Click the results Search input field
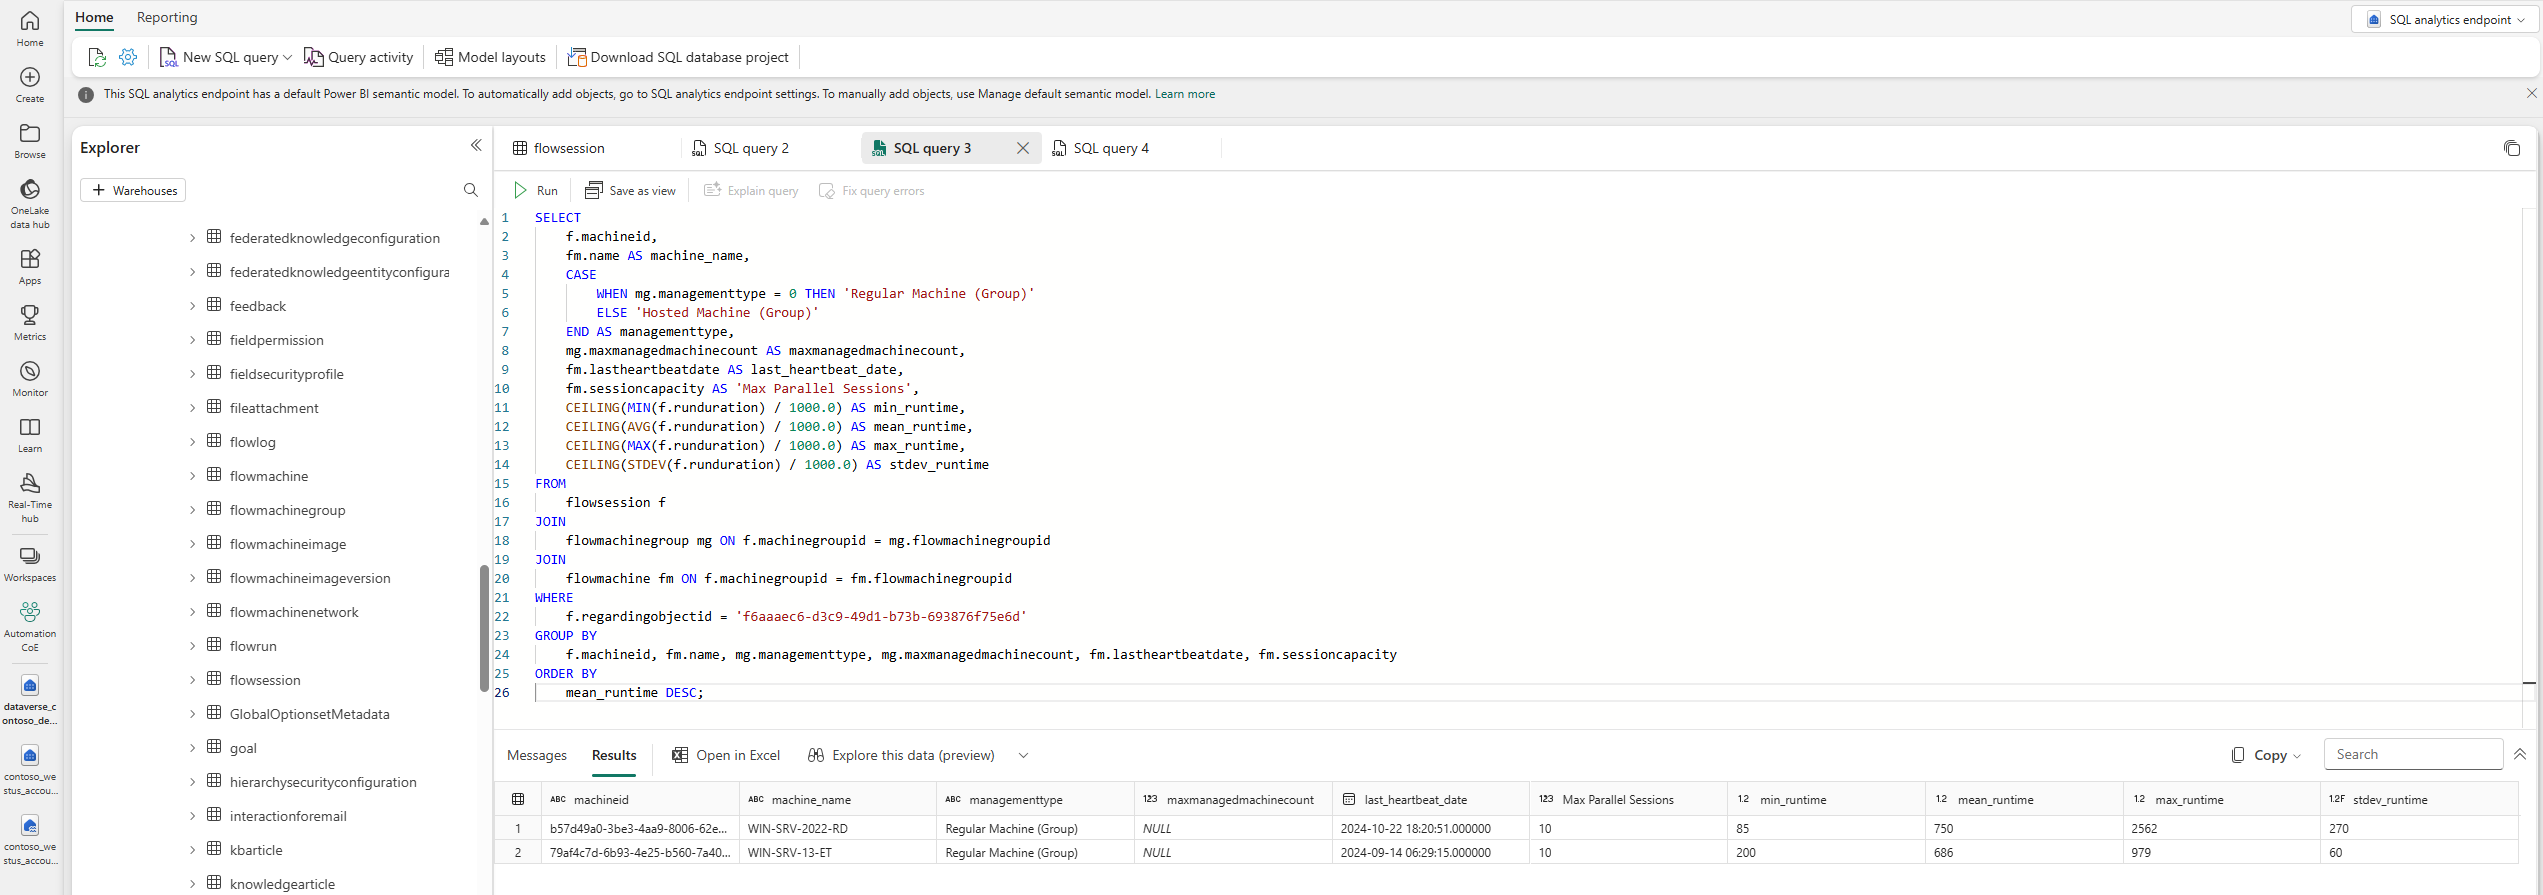This screenshot has height=895, width=2543. click(x=2412, y=754)
